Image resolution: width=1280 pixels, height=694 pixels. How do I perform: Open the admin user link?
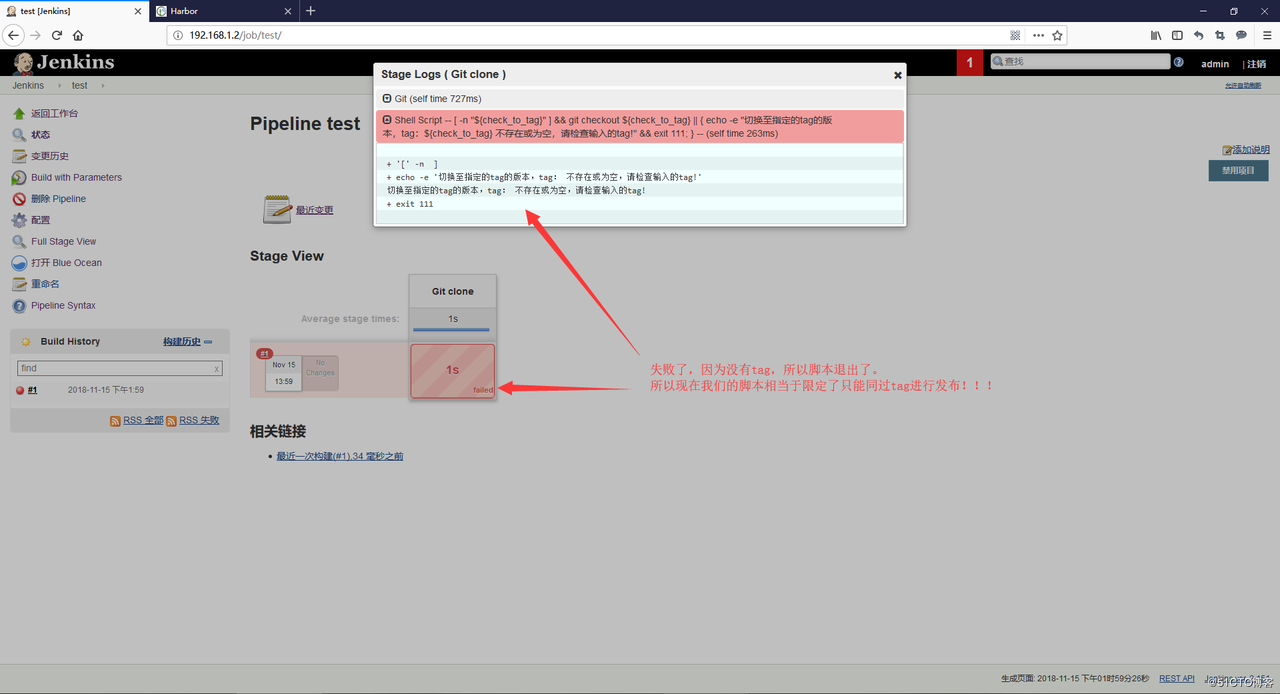(x=1215, y=64)
